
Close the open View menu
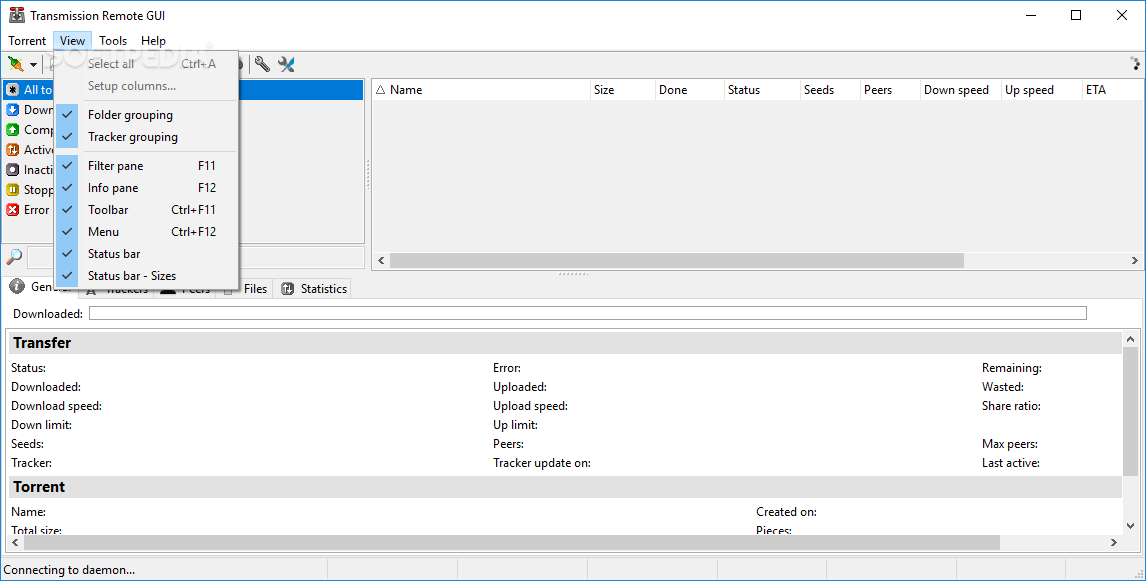coord(72,41)
